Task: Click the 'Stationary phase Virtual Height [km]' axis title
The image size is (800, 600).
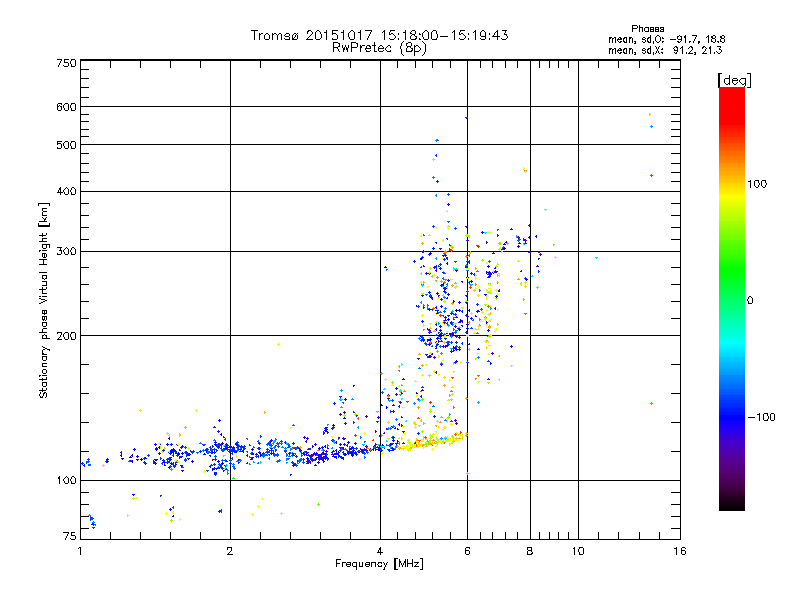Action: (x=44, y=300)
